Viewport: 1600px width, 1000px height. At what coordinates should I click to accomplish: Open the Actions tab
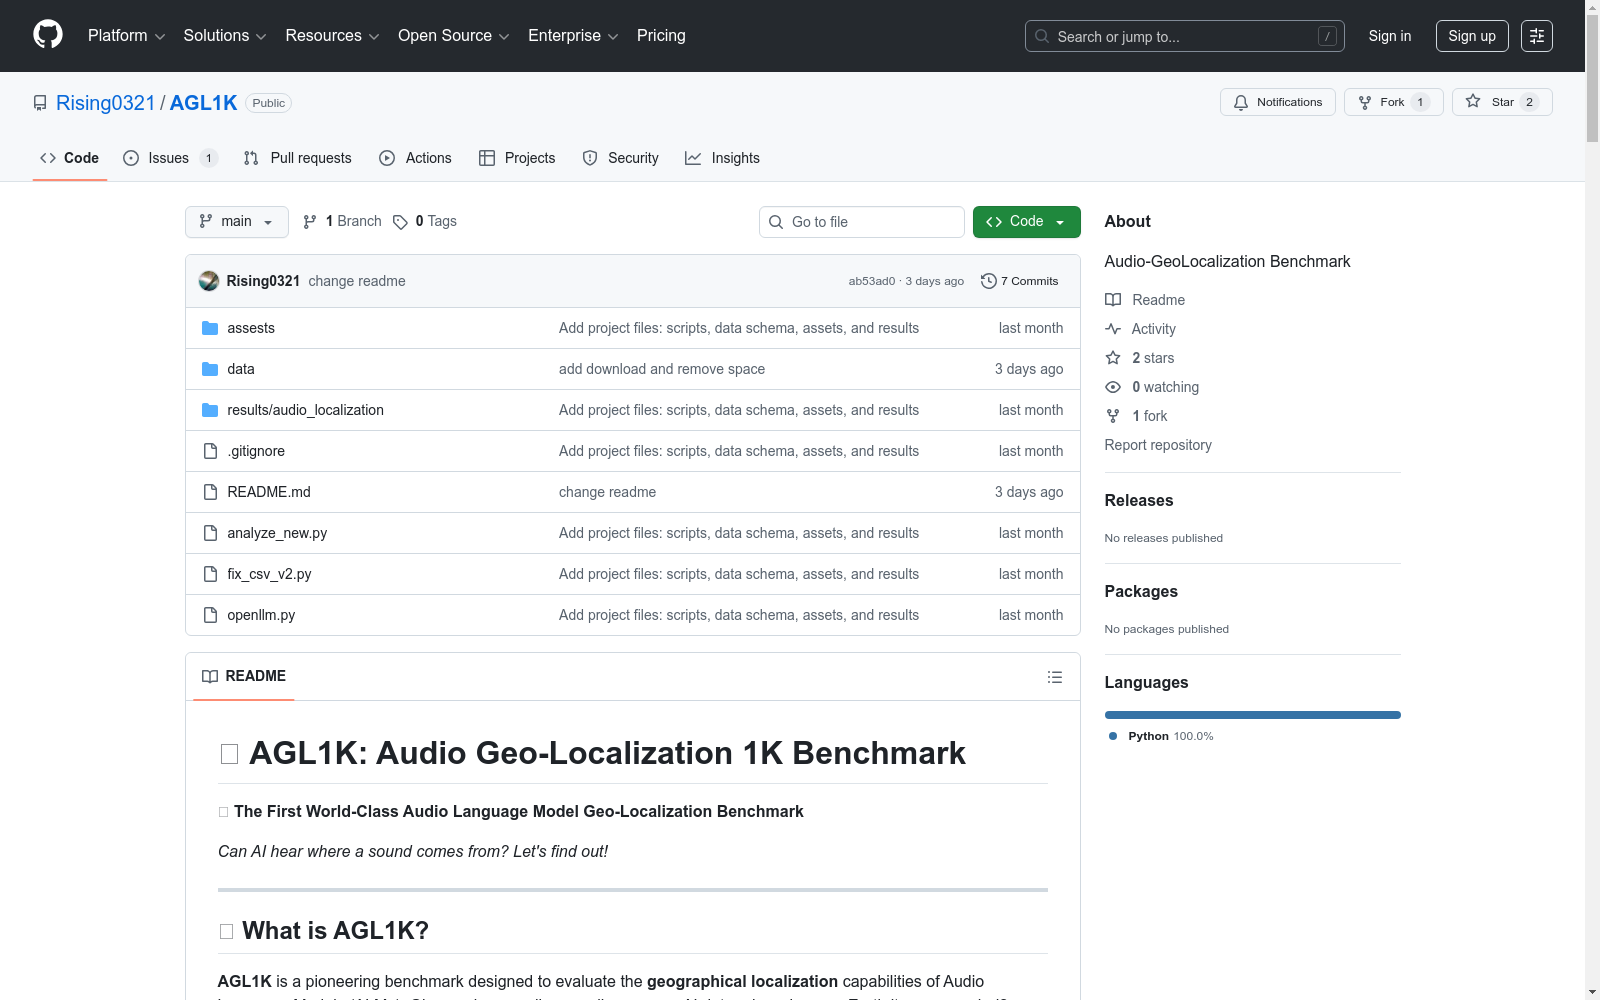[415, 158]
